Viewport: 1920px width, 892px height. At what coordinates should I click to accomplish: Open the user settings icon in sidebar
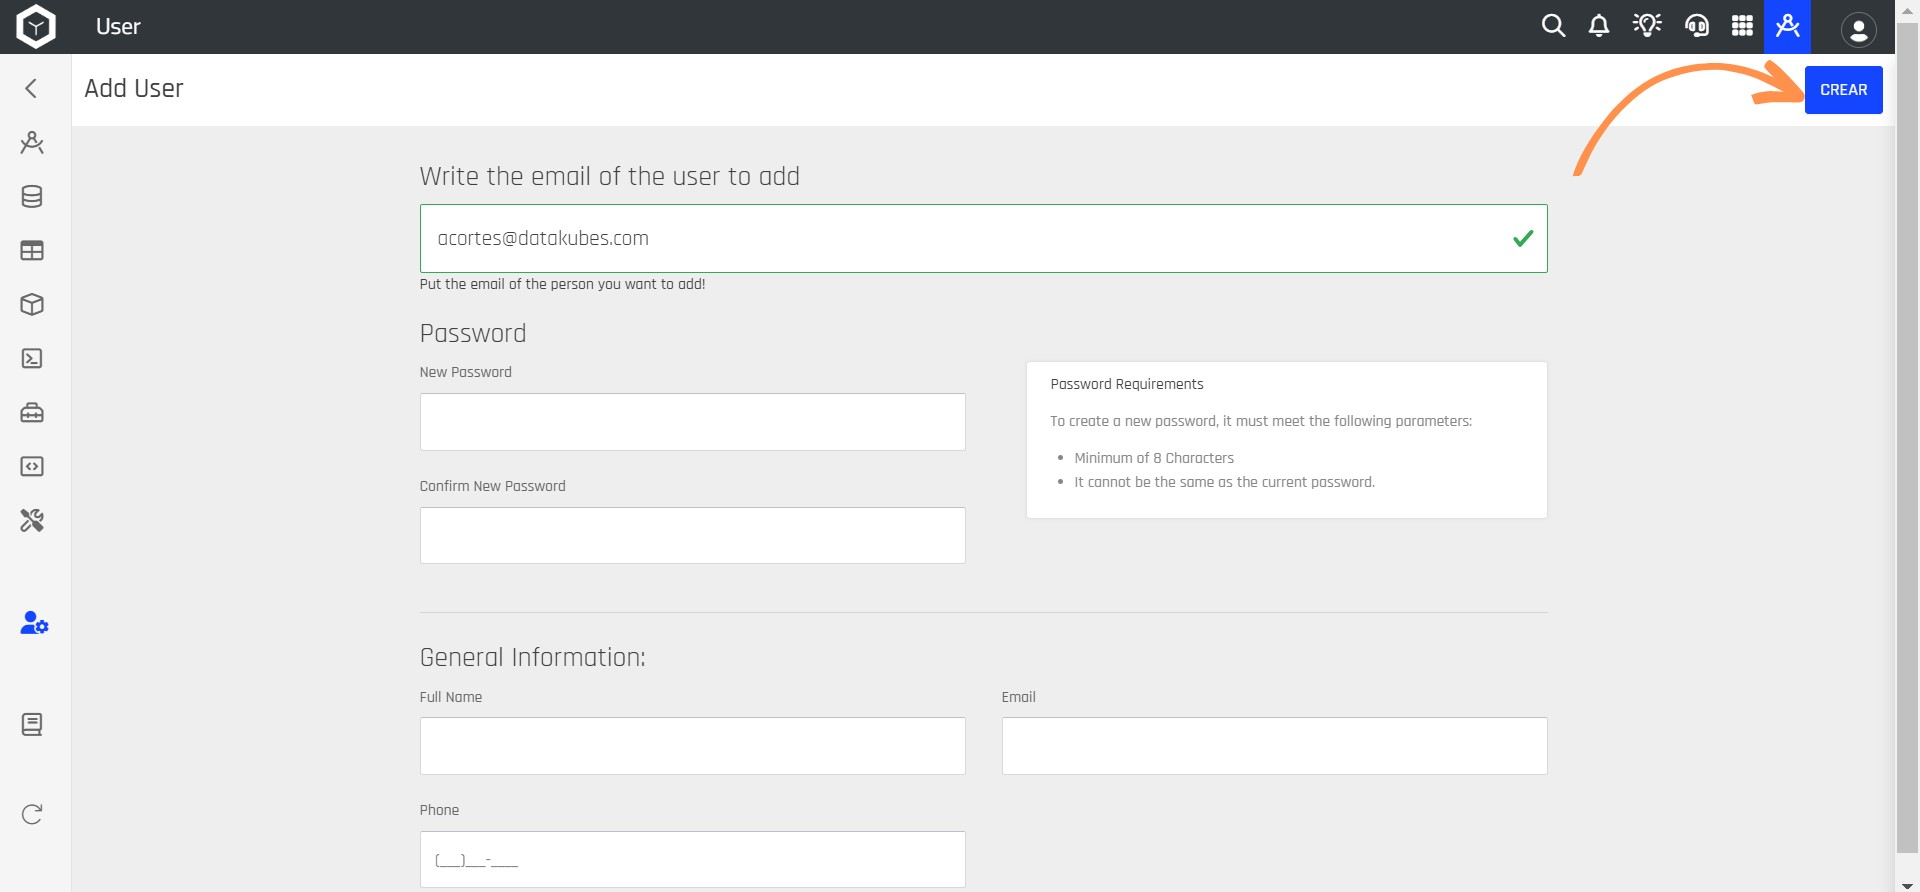coord(34,623)
